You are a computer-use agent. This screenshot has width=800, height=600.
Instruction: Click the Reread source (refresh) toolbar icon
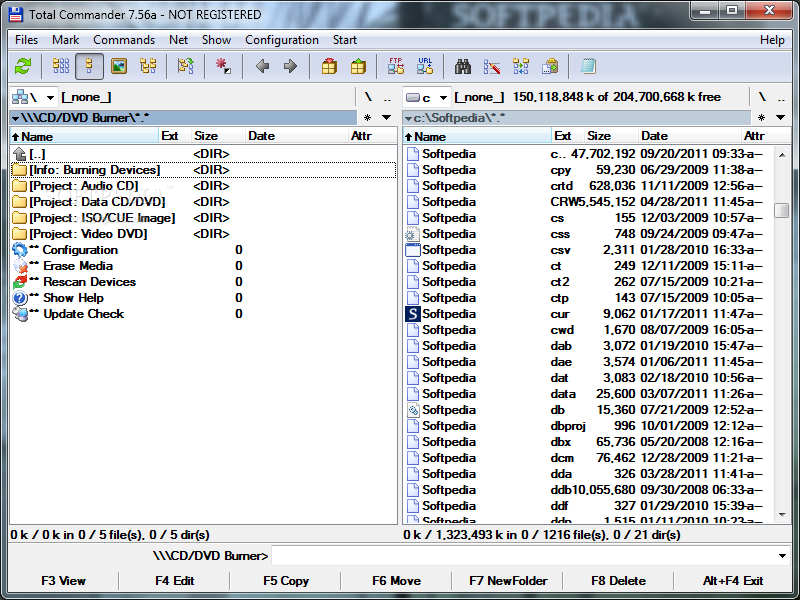[x=23, y=66]
